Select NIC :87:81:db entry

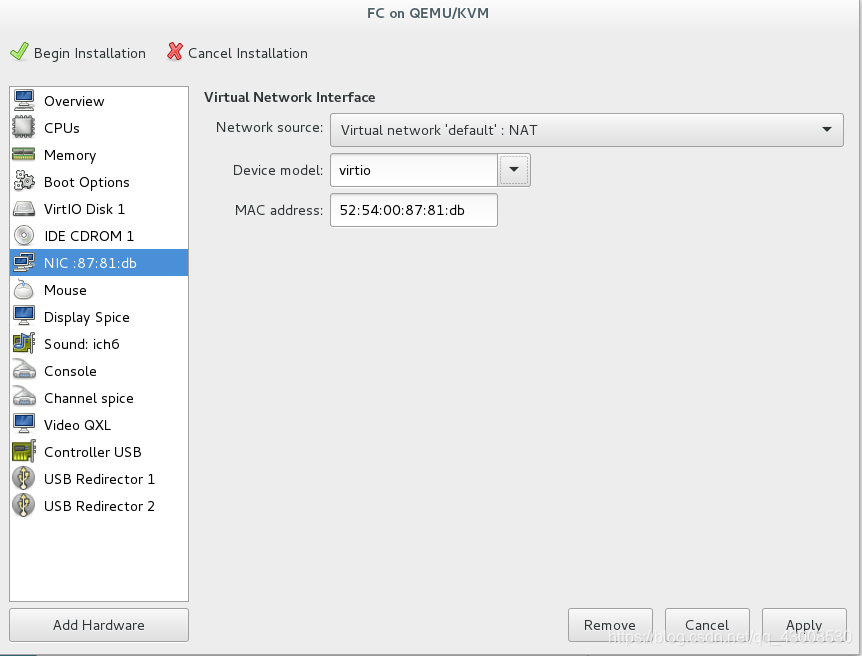99,262
